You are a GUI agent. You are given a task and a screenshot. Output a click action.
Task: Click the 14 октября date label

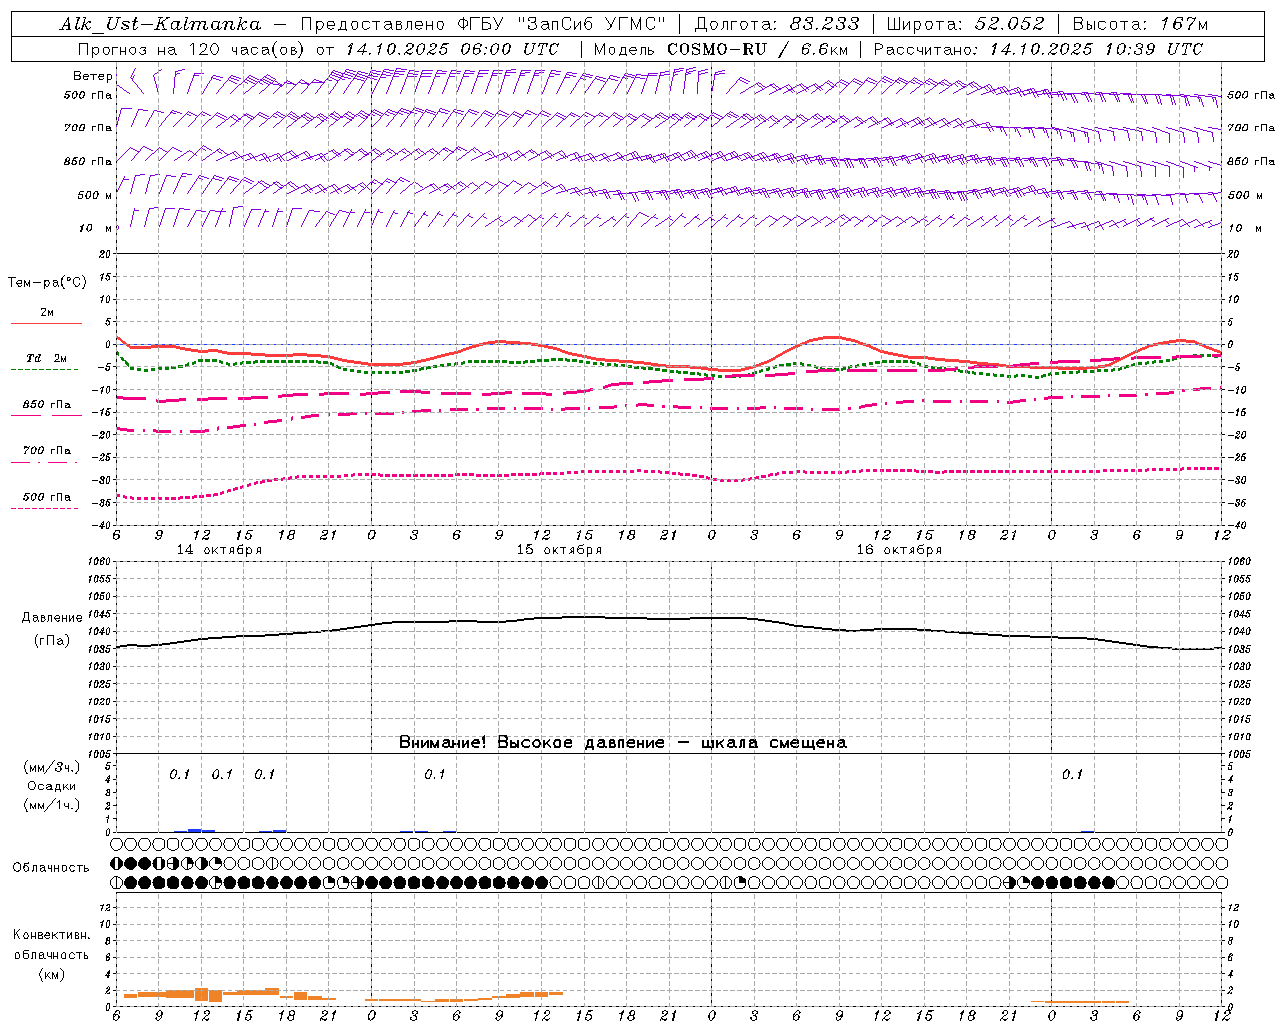click(219, 550)
